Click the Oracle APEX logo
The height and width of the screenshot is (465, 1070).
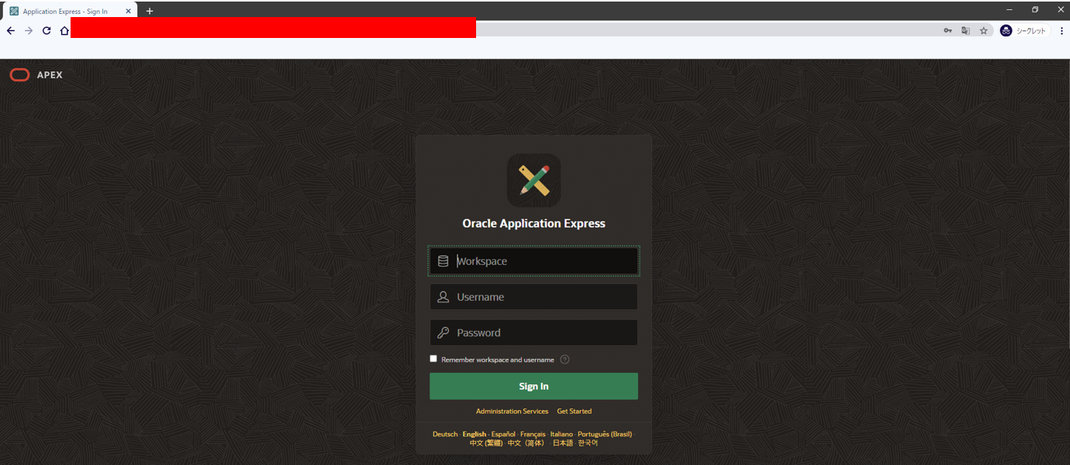(x=36, y=75)
